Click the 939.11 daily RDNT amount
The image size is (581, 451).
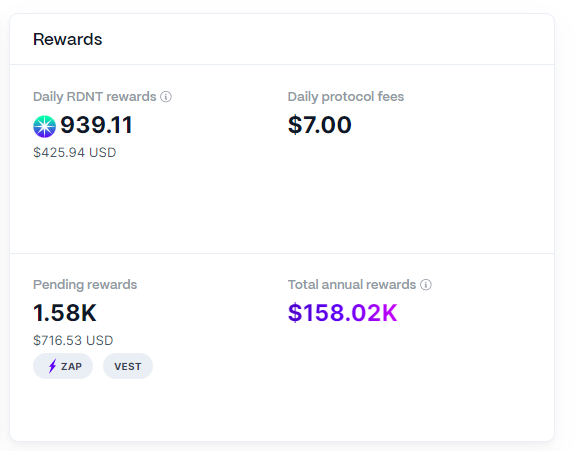coord(96,125)
